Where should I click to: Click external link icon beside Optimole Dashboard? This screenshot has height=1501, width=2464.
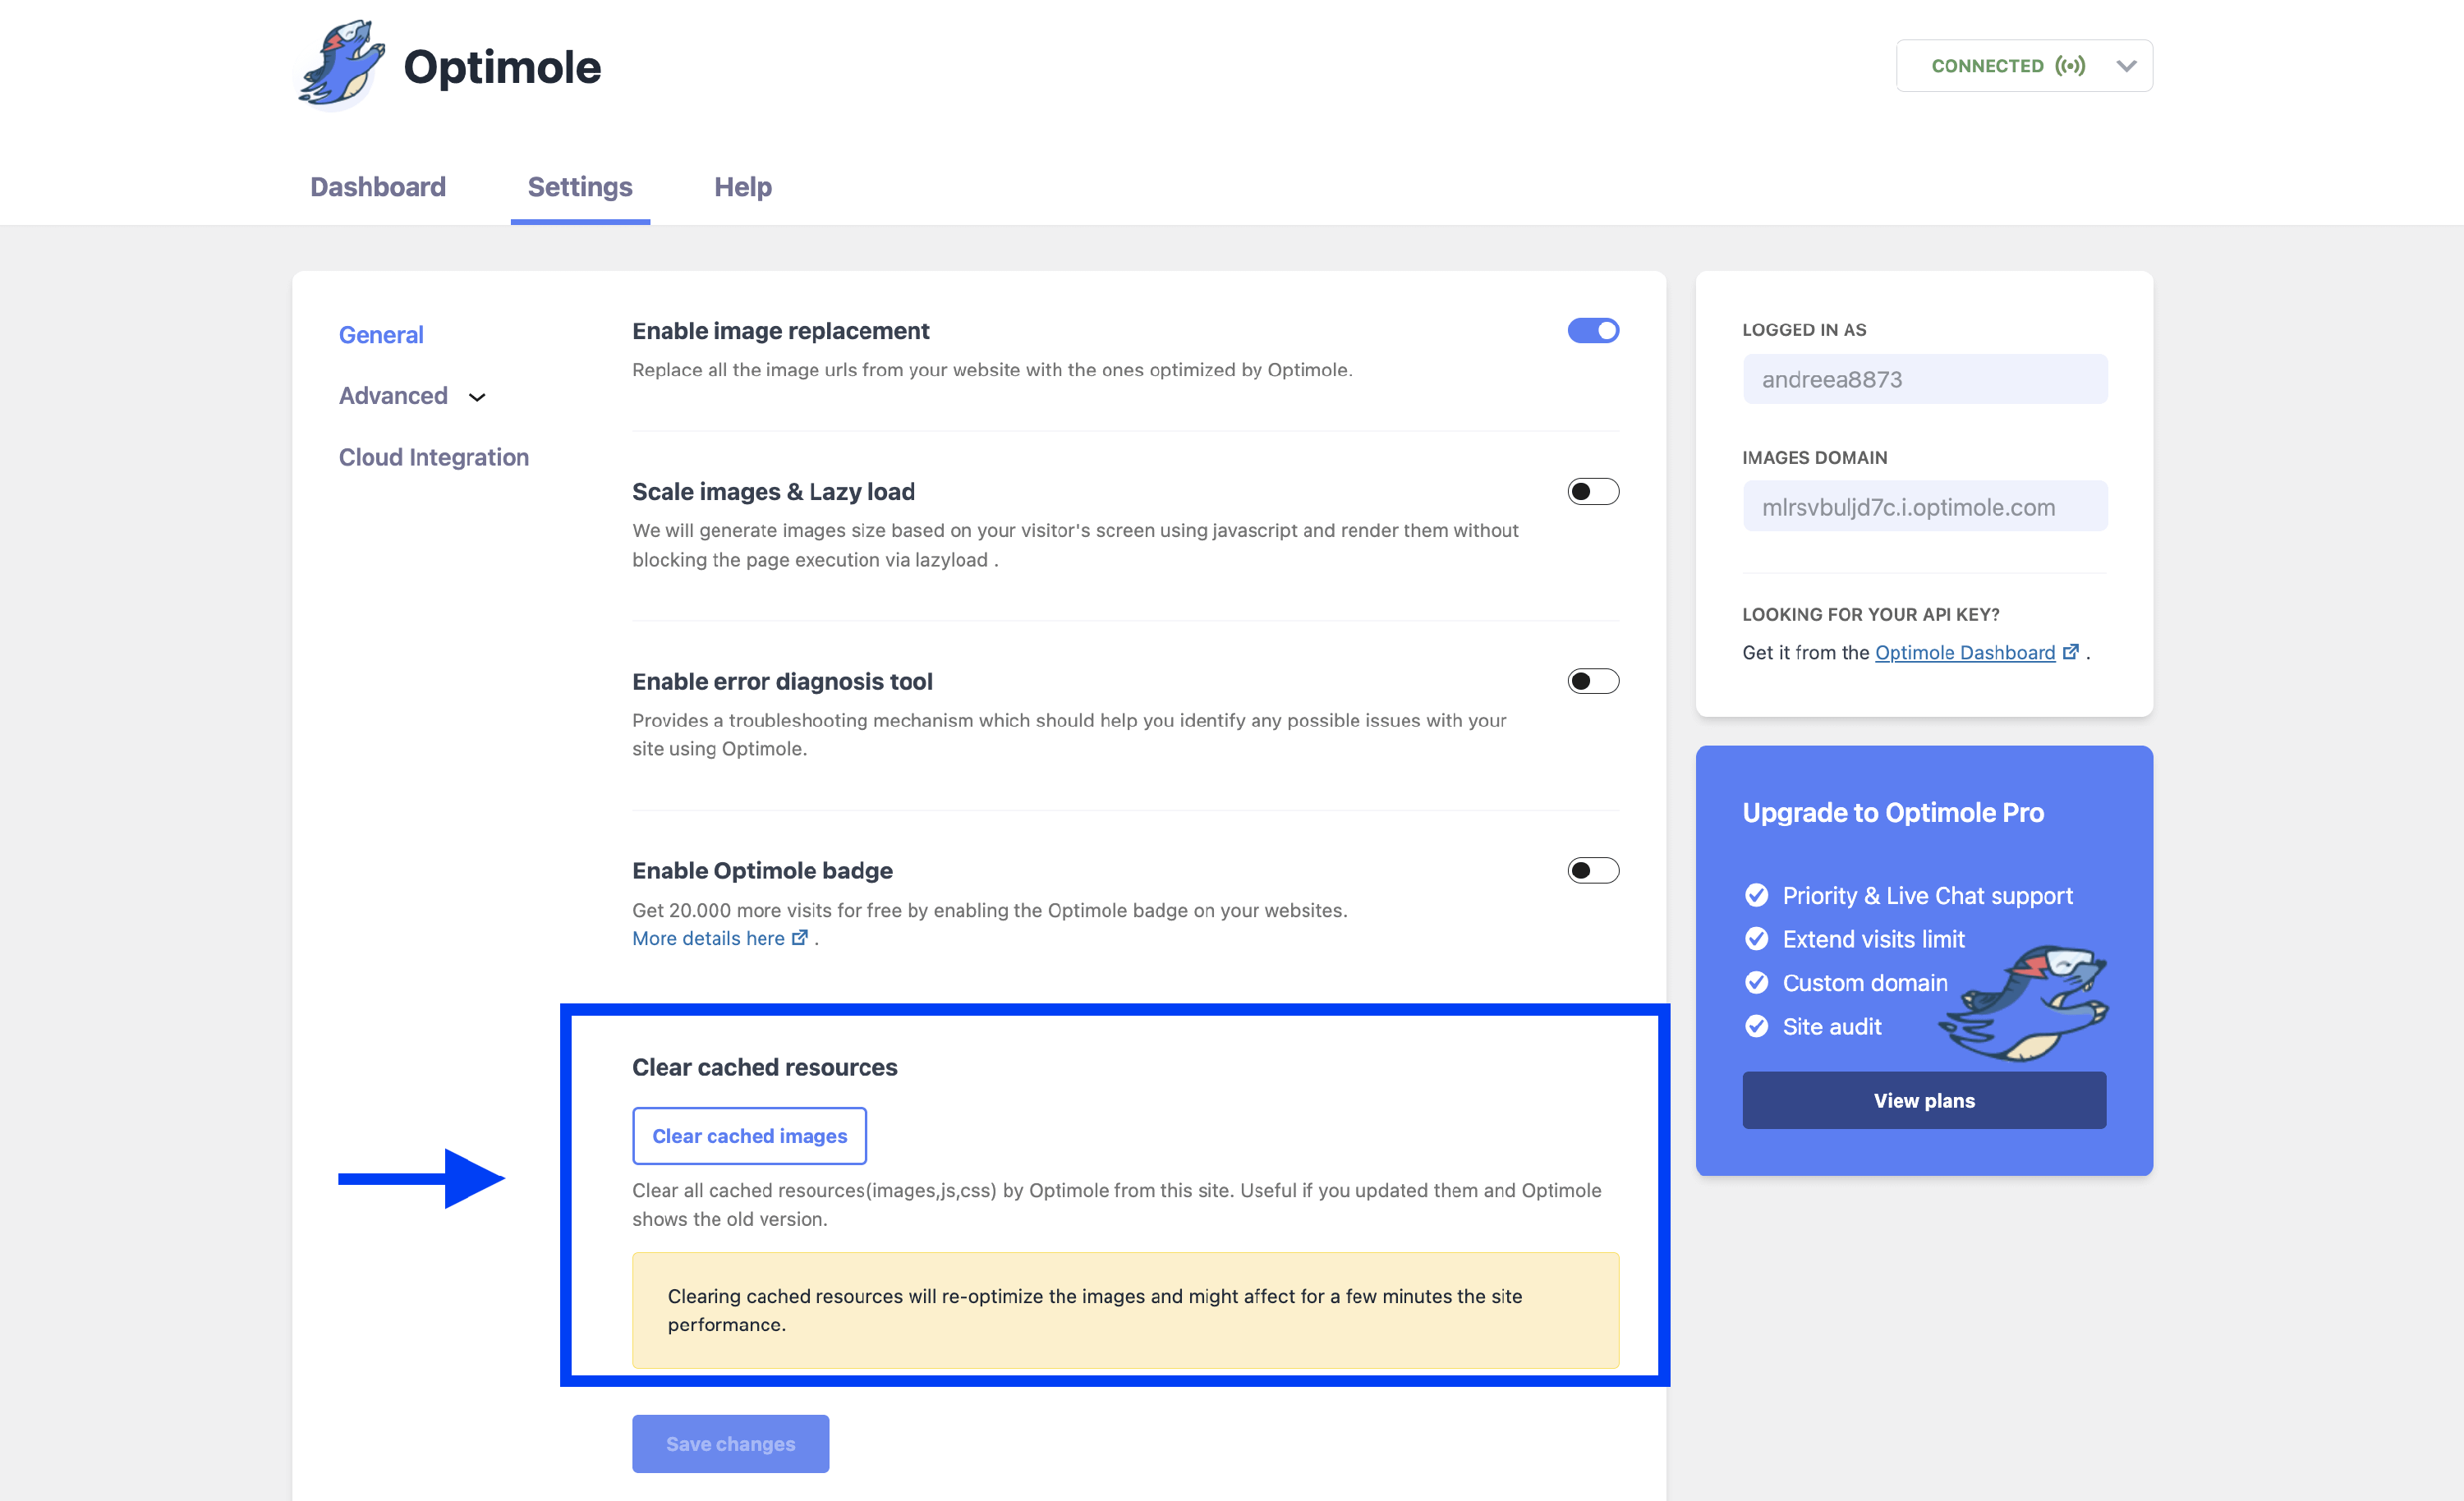point(2071,652)
